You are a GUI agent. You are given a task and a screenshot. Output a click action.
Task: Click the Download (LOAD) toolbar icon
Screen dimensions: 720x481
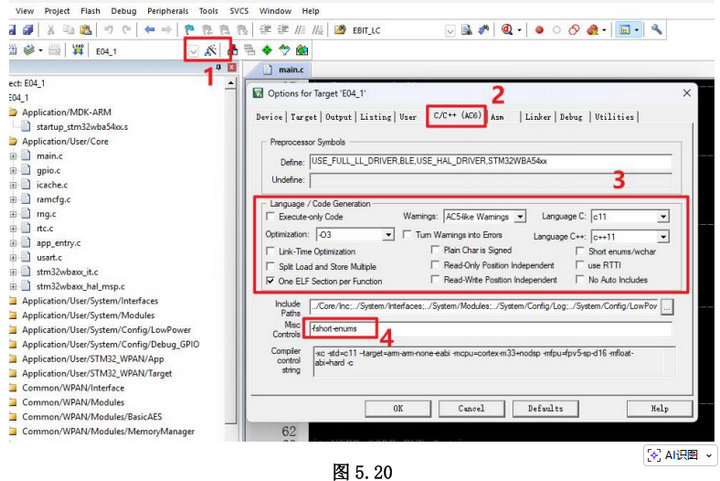[x=76, y=49]
